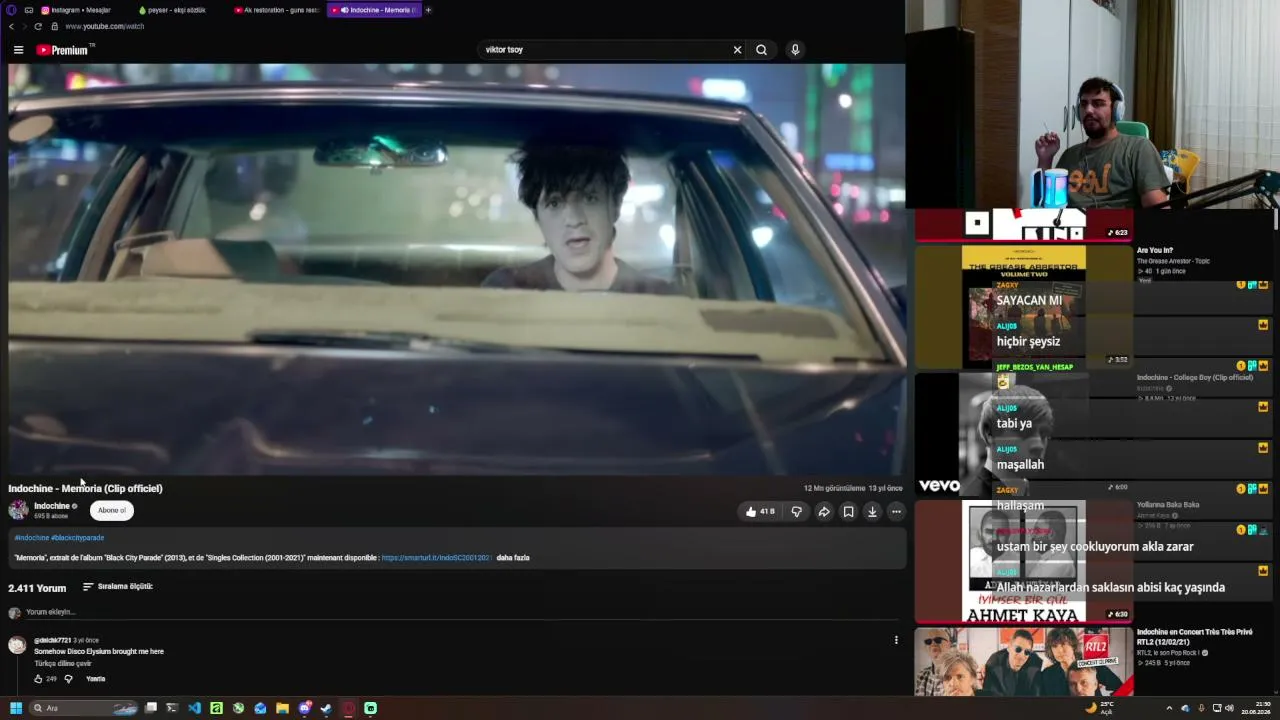Reload the YouTube page
Screen dimensions: 1280x720
(38, 26)
